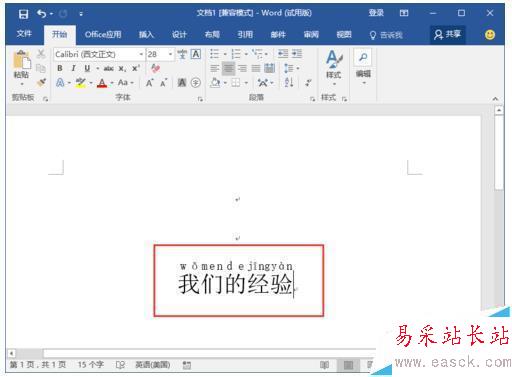This screenshot has width=512, height=377.
Task: Open the 文件 File tab
Action: 24,34
